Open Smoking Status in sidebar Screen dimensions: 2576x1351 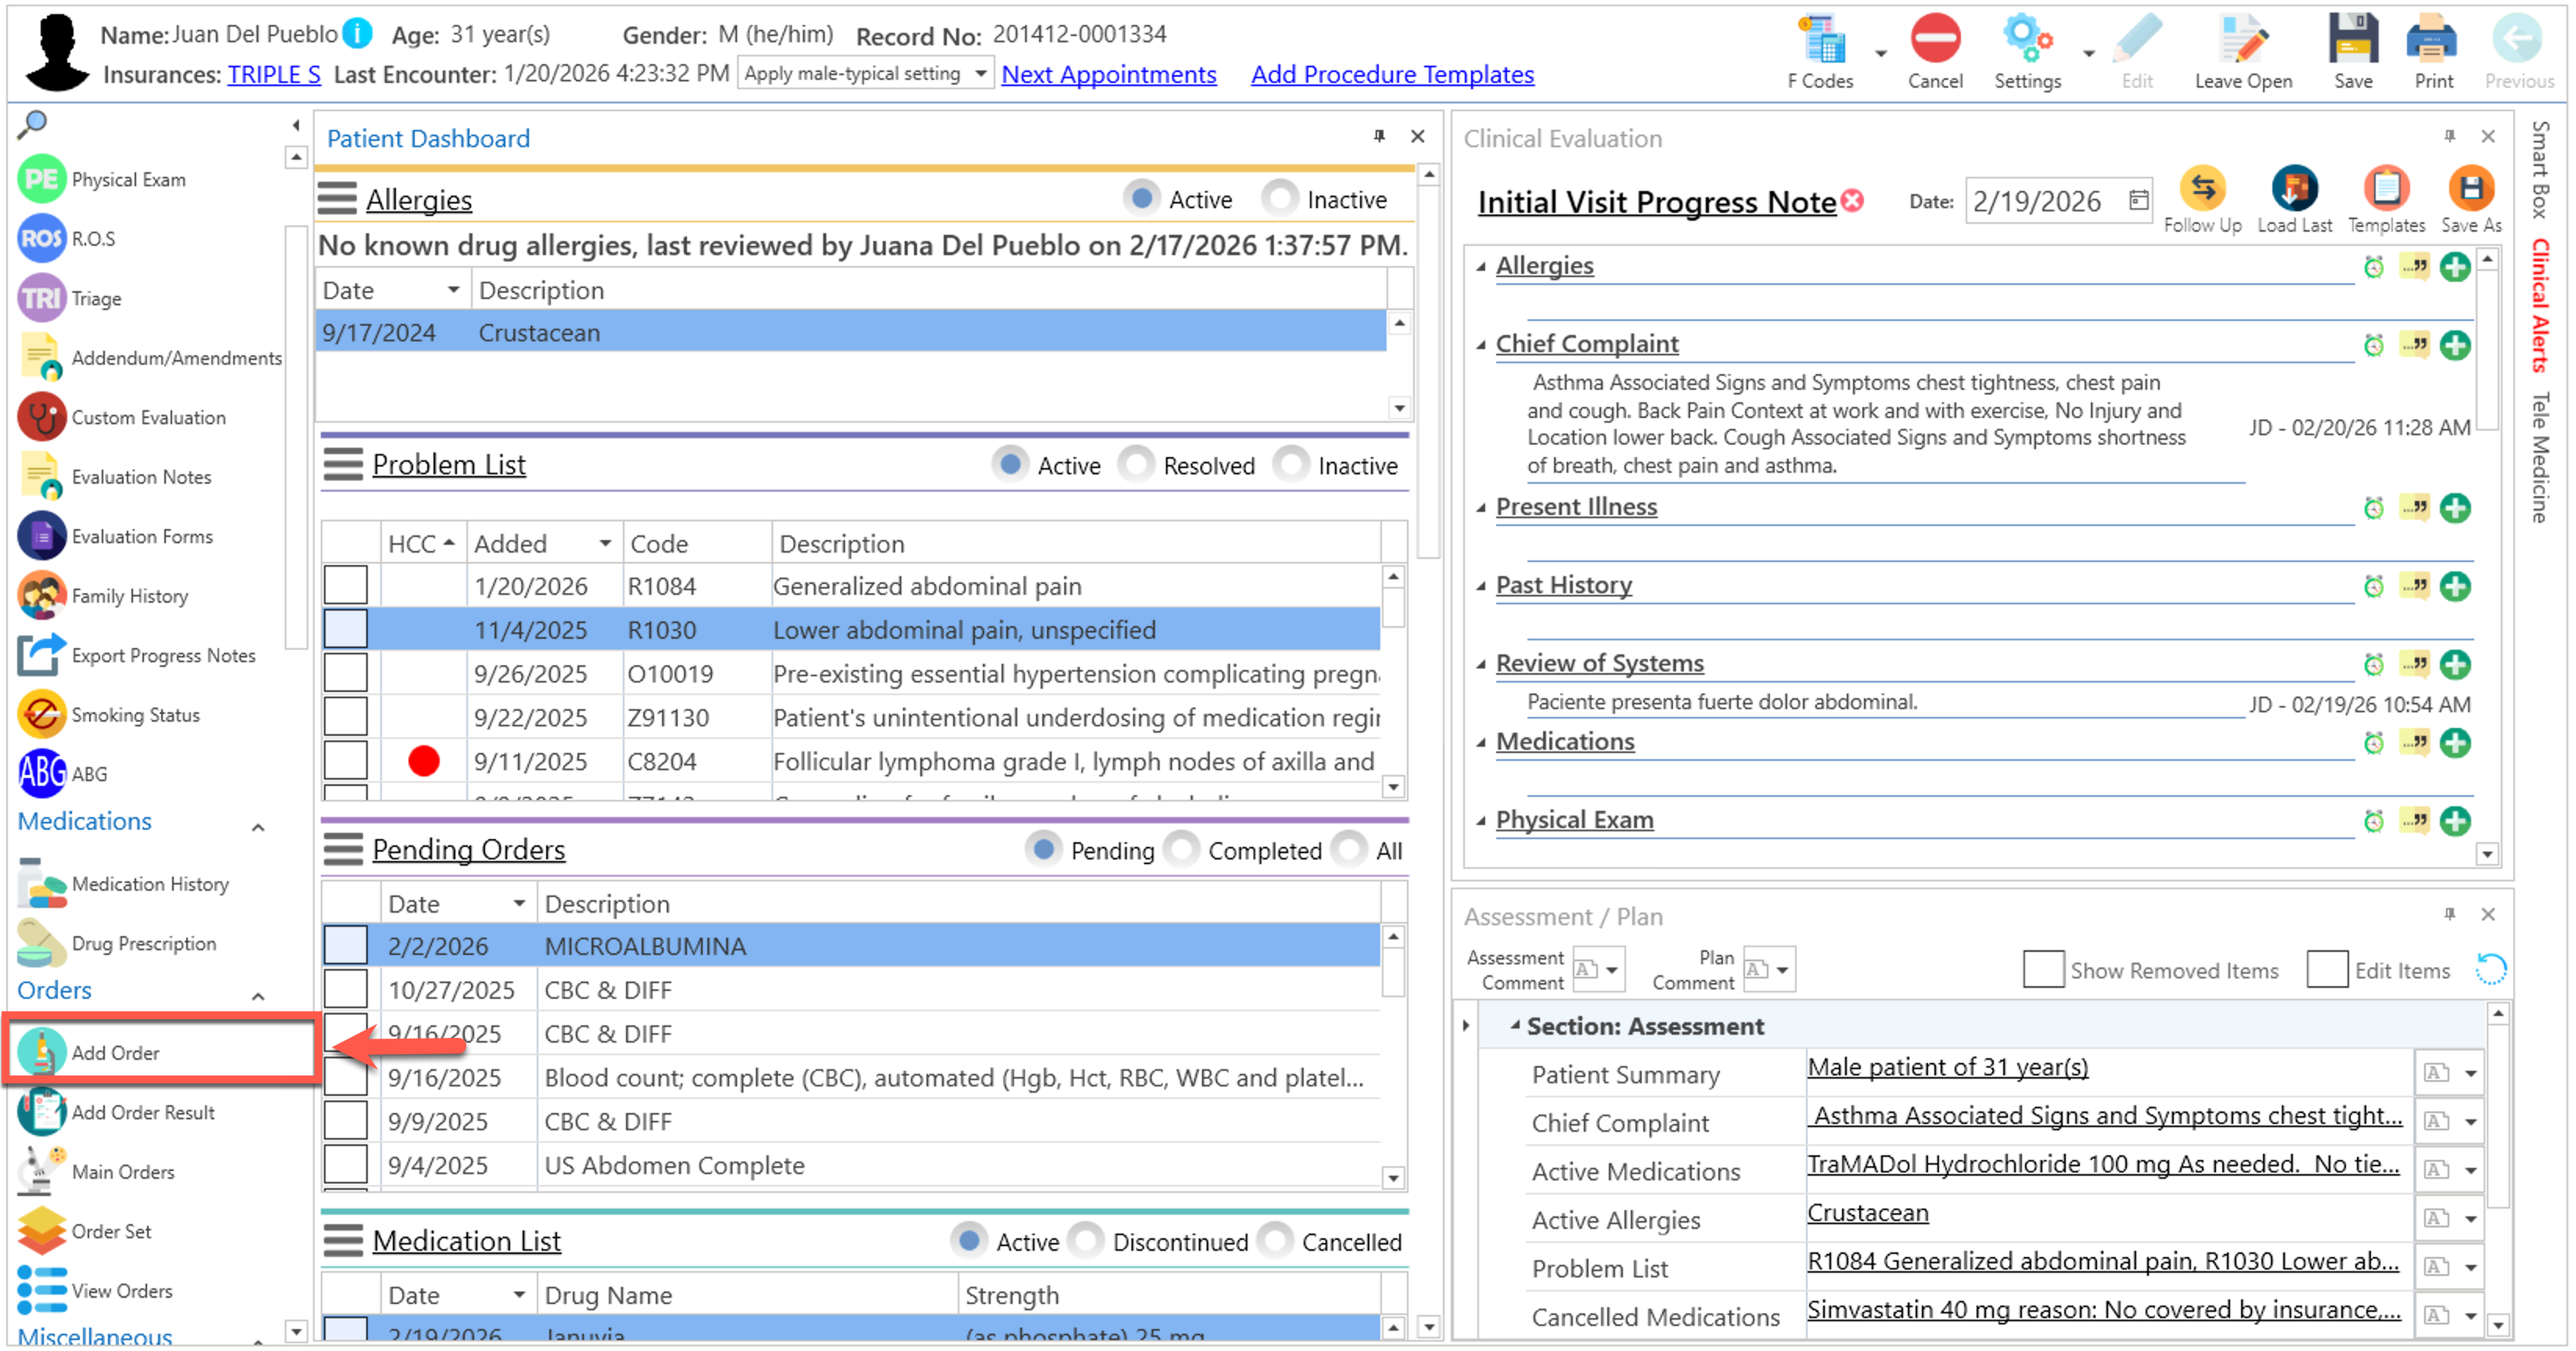(x=135, y=715)
